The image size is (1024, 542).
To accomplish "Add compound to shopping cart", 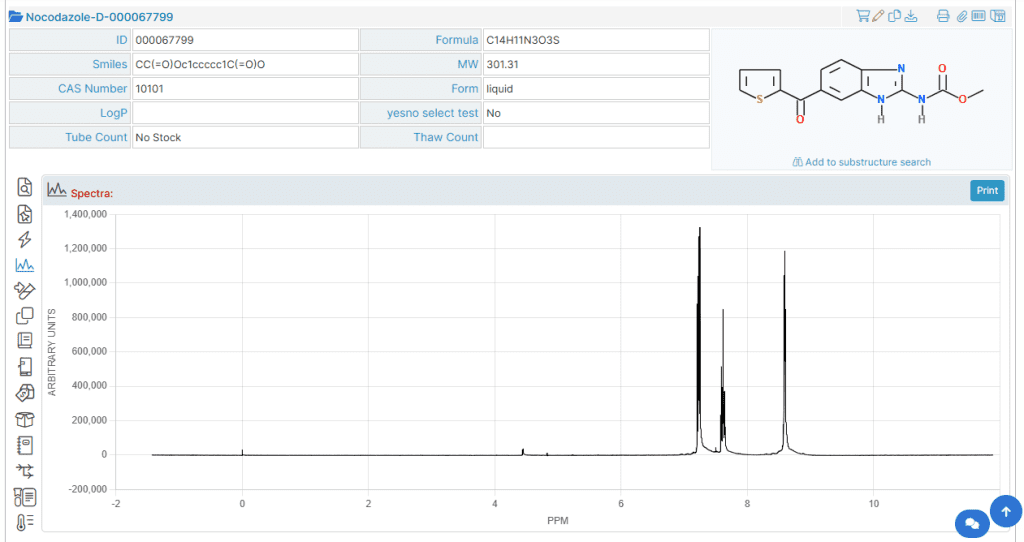I will pyautogui.click(x=863, y=16).
